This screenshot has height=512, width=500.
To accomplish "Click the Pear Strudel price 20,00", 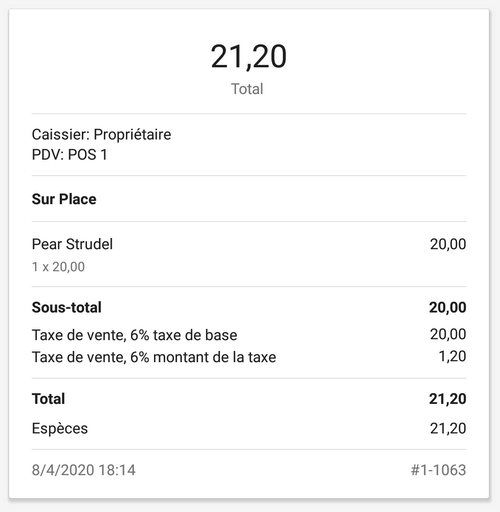I will coord(448,244).
